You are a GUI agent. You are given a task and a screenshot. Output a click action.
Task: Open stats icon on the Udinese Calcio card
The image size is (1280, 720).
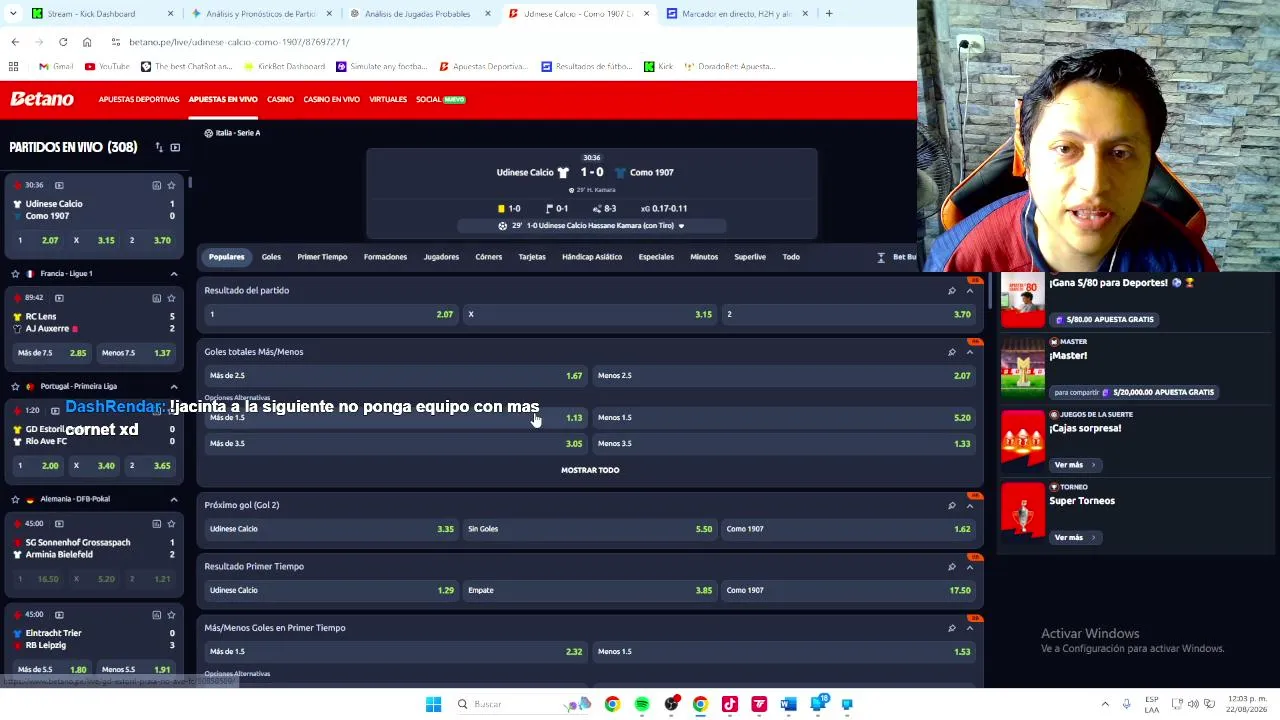pos(156,185)
